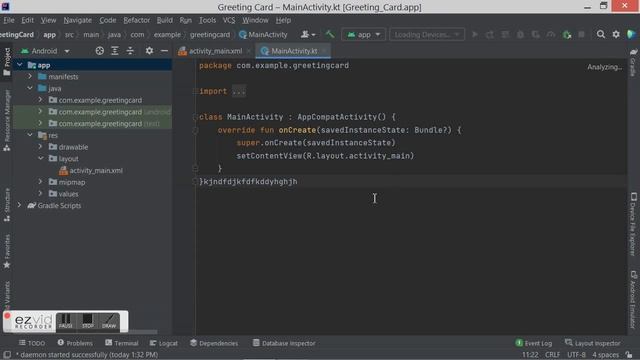Open the File menu

click(x=9, y=20)
